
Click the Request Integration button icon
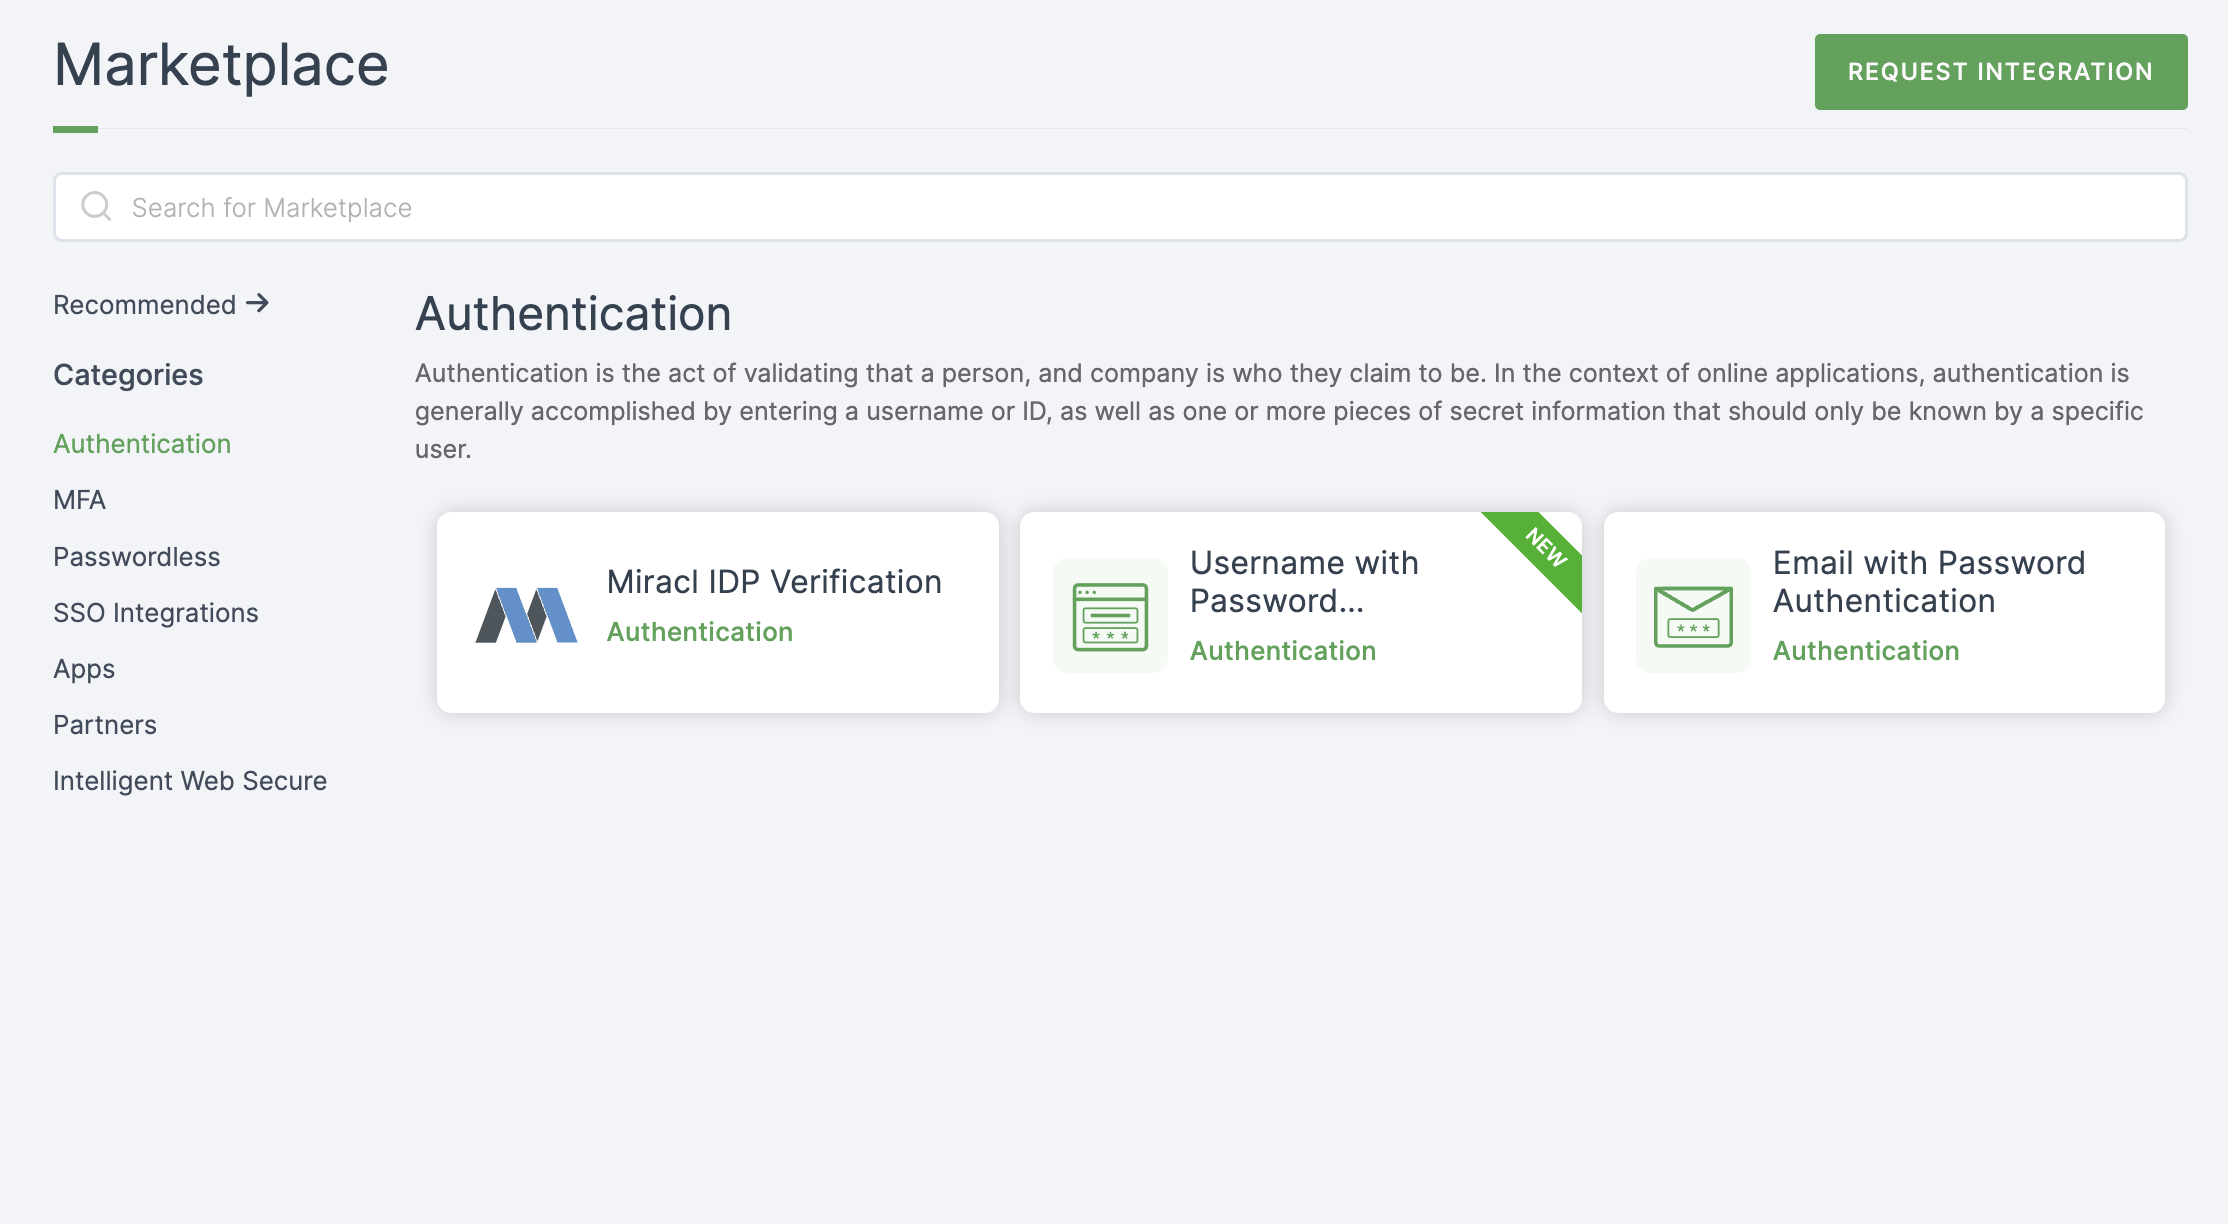(x=2000, y=71)
